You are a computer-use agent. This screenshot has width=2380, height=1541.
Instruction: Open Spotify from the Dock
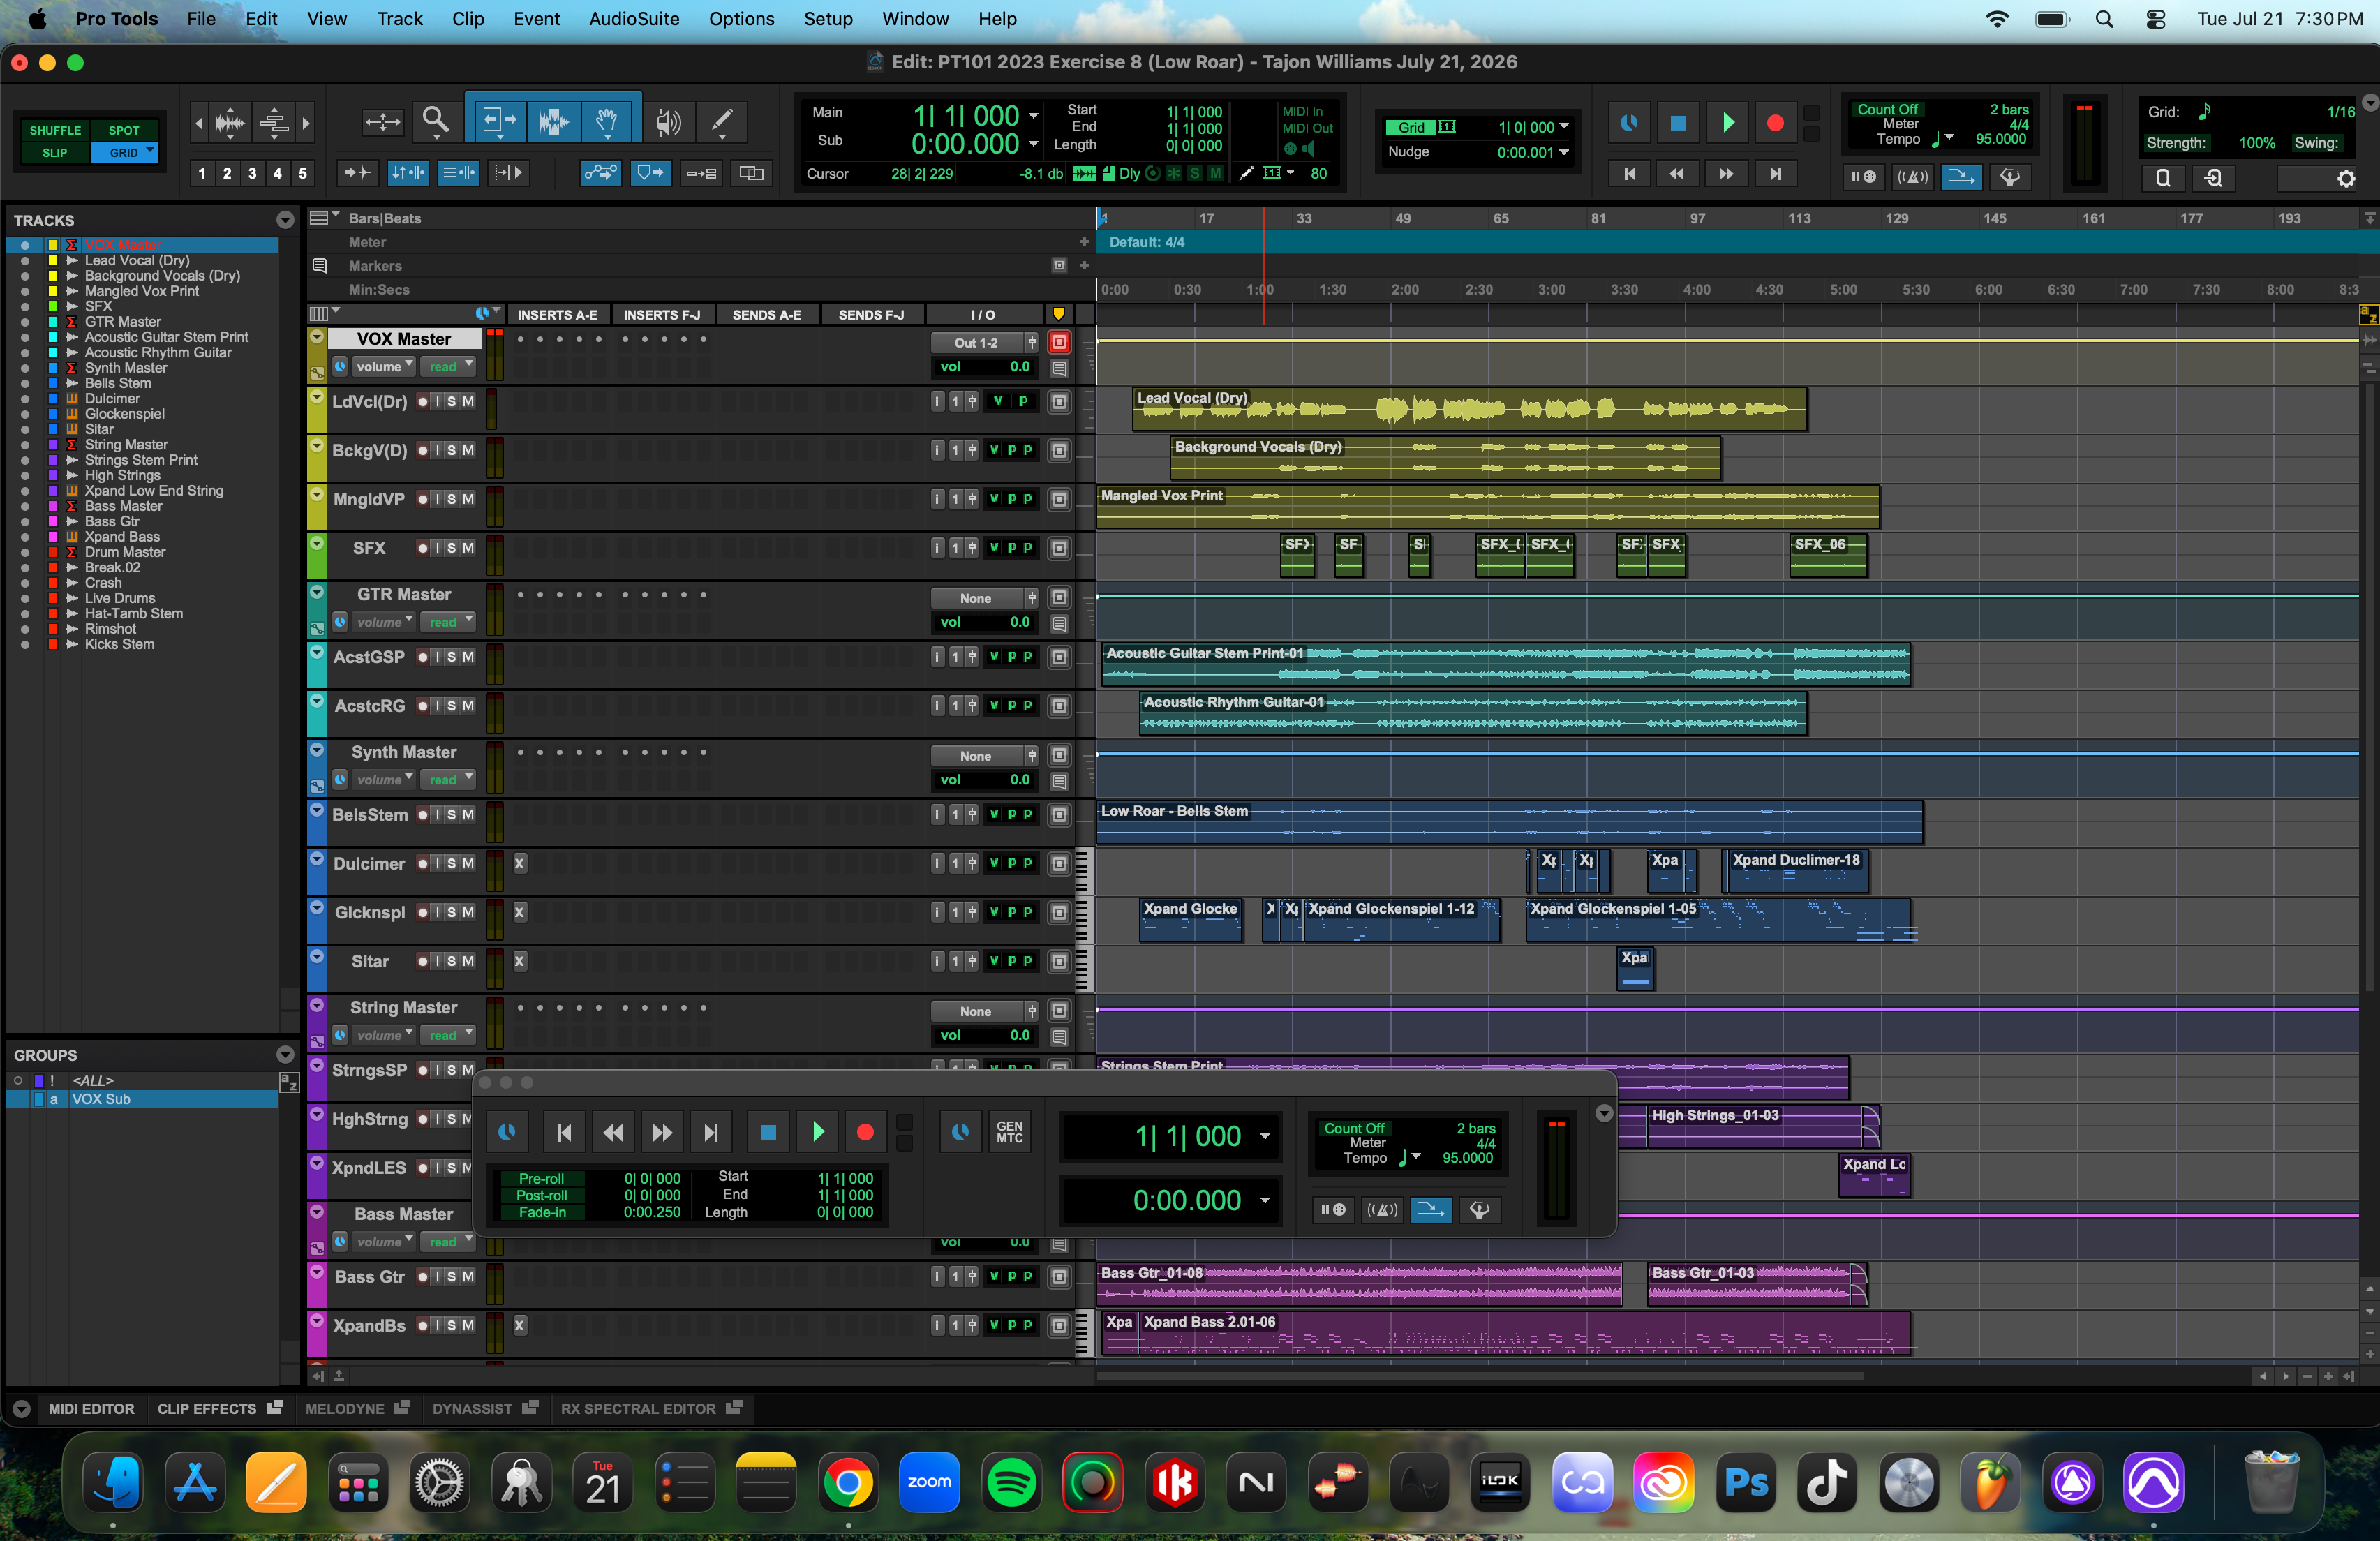point(1011,1482)
